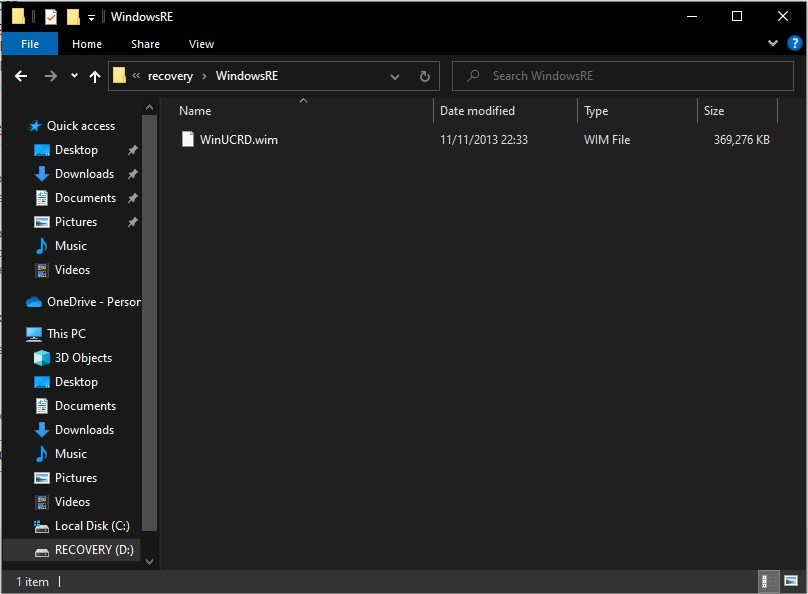Click the WinUCRD.wim file icon
Viewport: 808px width, 594px height.
coord(188,139)
